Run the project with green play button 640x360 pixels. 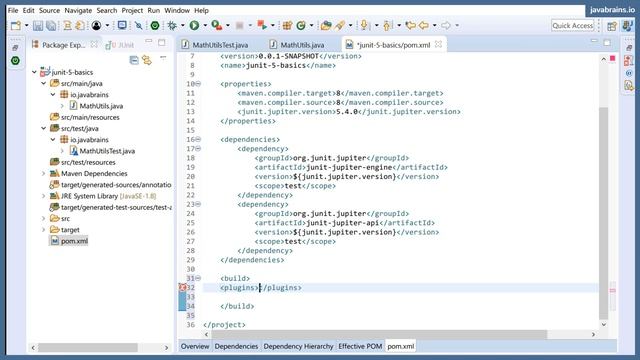pyautogui.click(x=194, y=26)
